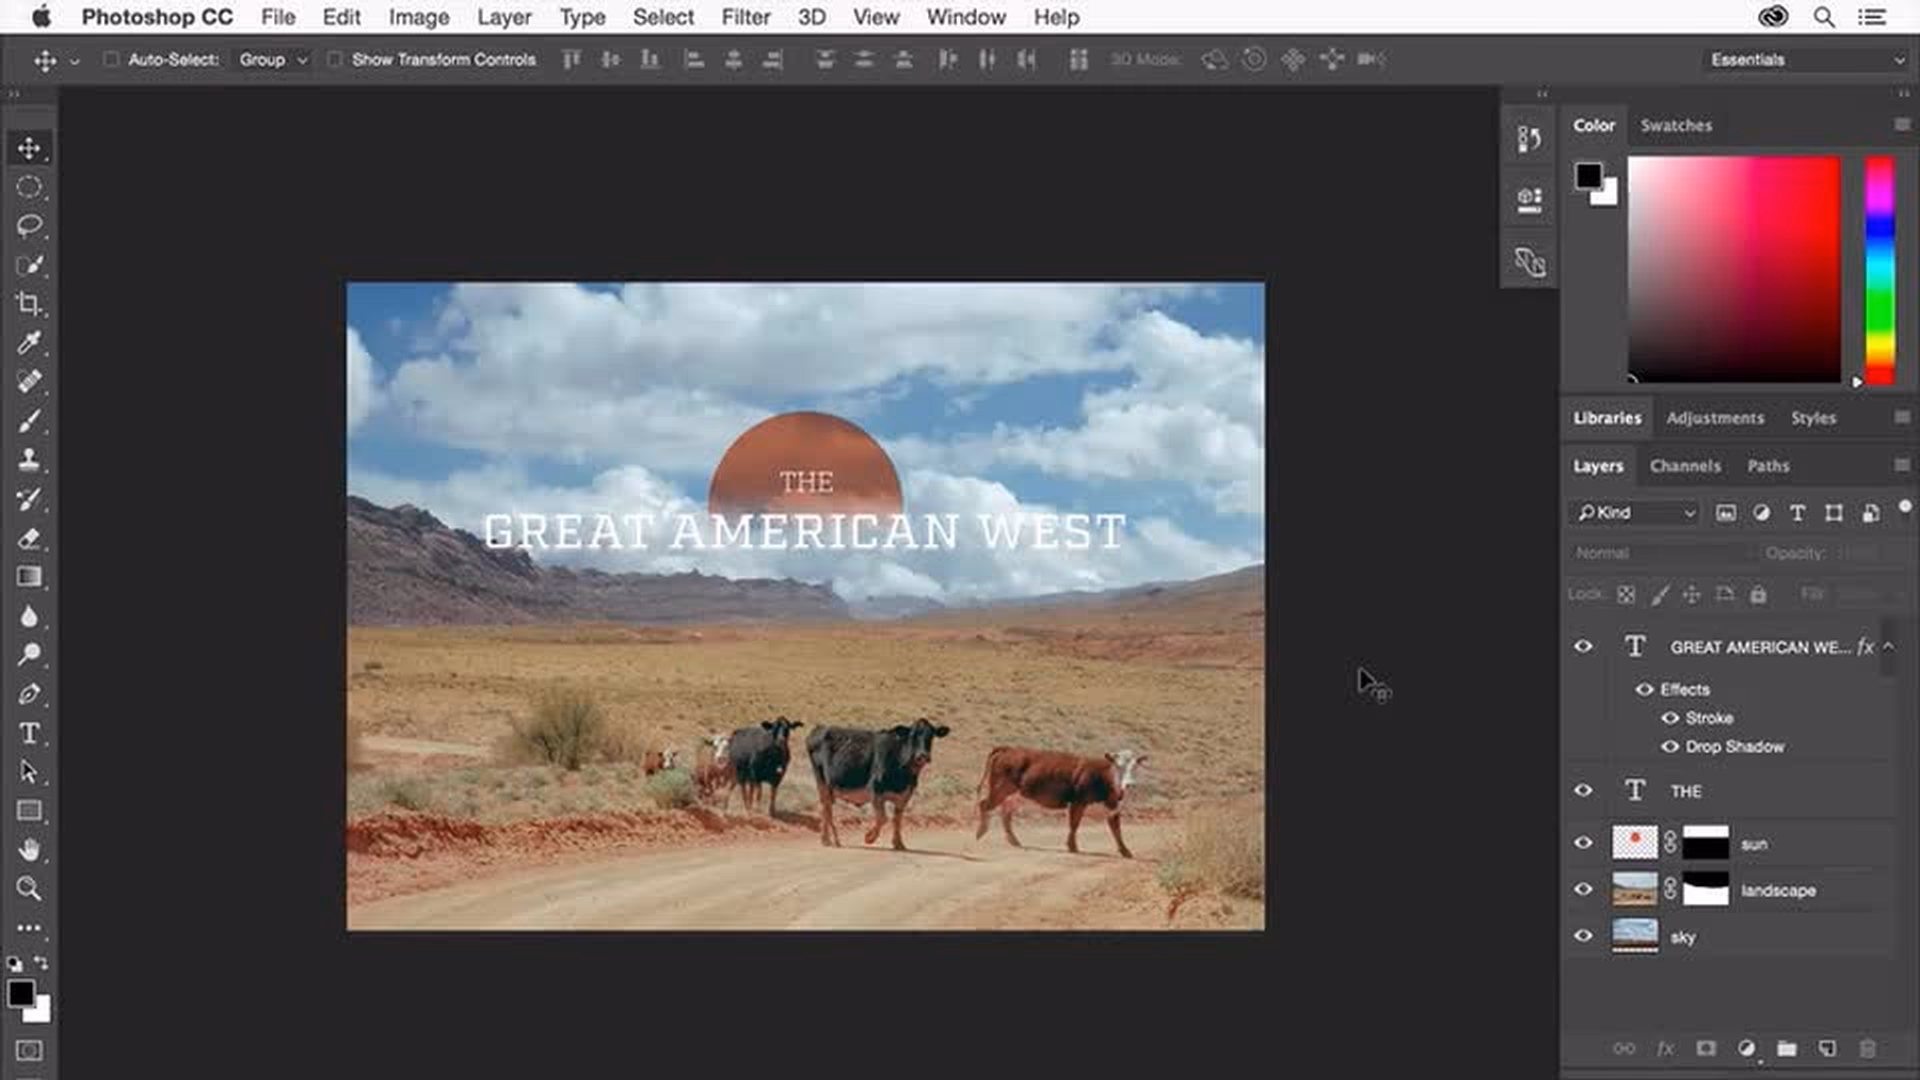1920x1080 pixels.
Task: Open the Filter menu
Action: pyautogui.click(x=745, y=17)
